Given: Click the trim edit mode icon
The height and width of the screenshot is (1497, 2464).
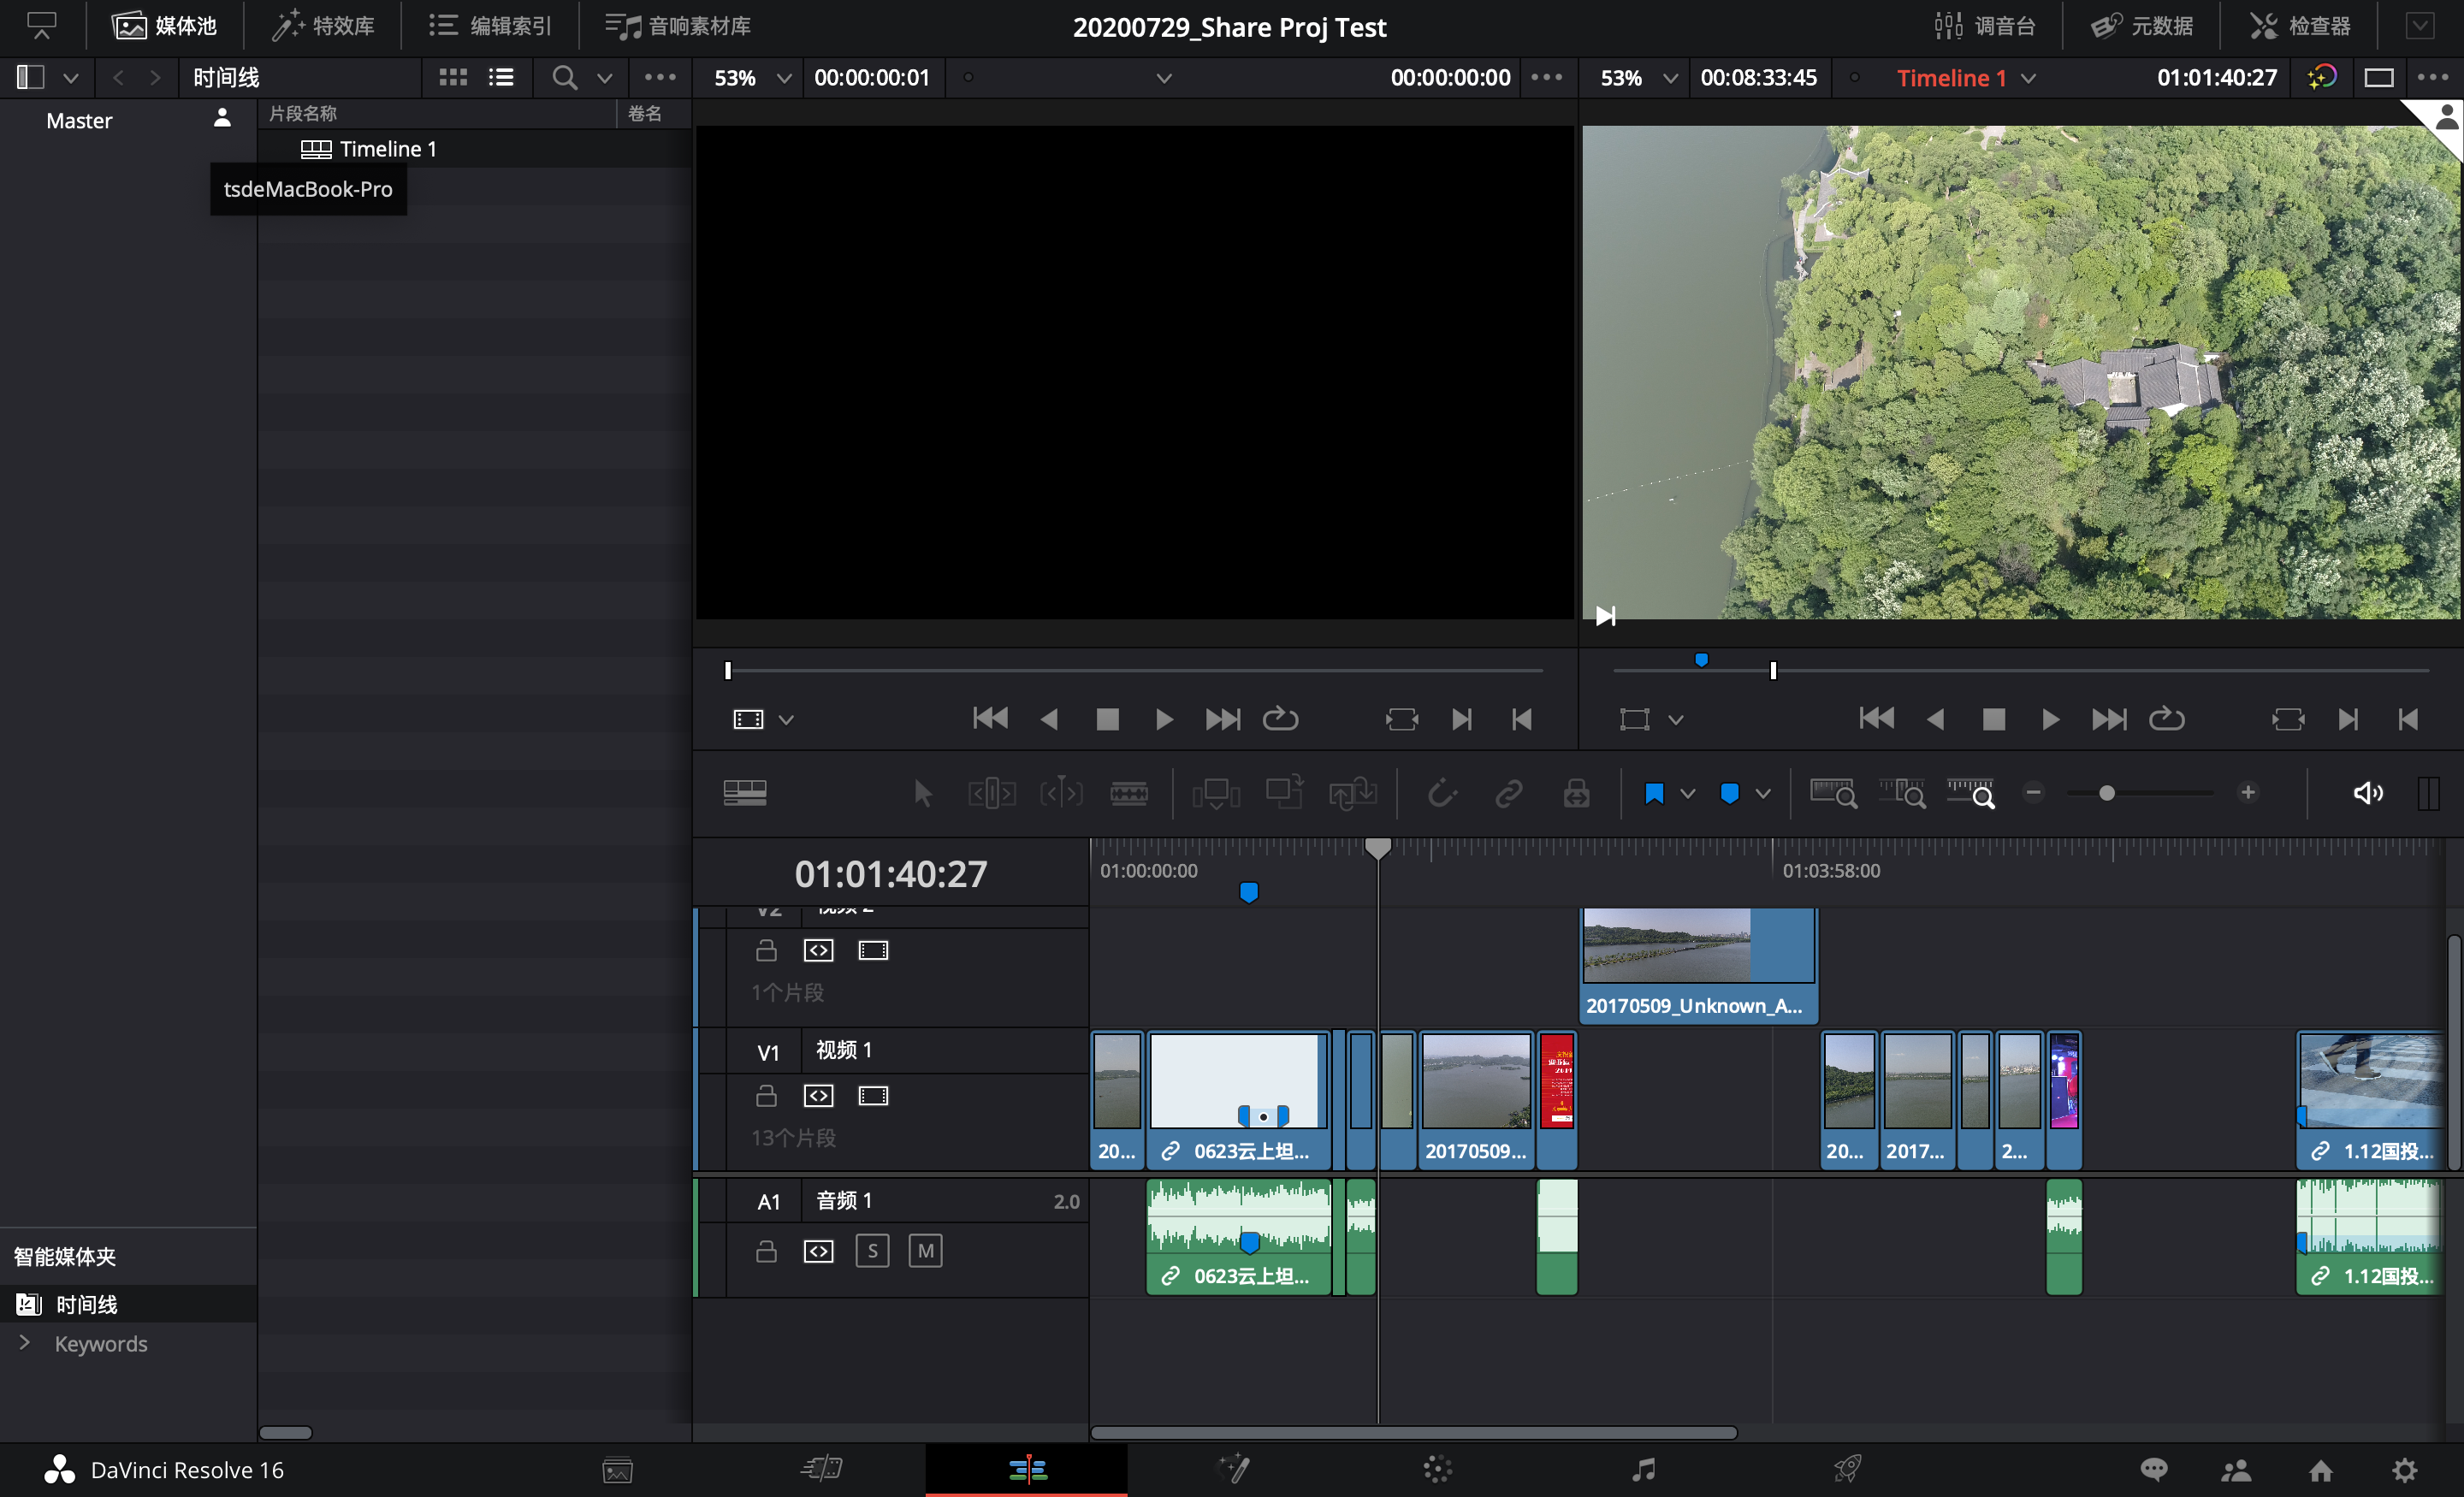Looking at the screenshot, I should 991,793.
